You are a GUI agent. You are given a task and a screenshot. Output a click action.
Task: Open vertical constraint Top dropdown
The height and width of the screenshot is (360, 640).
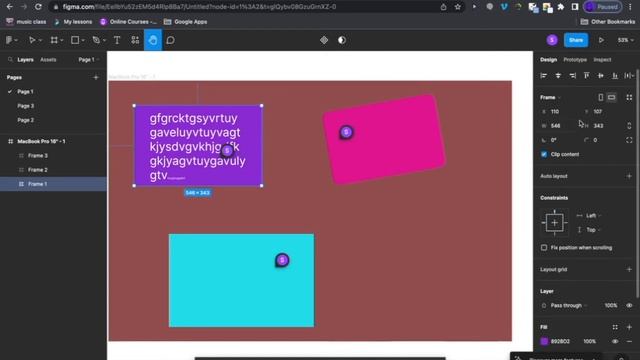tap(593, 230)
